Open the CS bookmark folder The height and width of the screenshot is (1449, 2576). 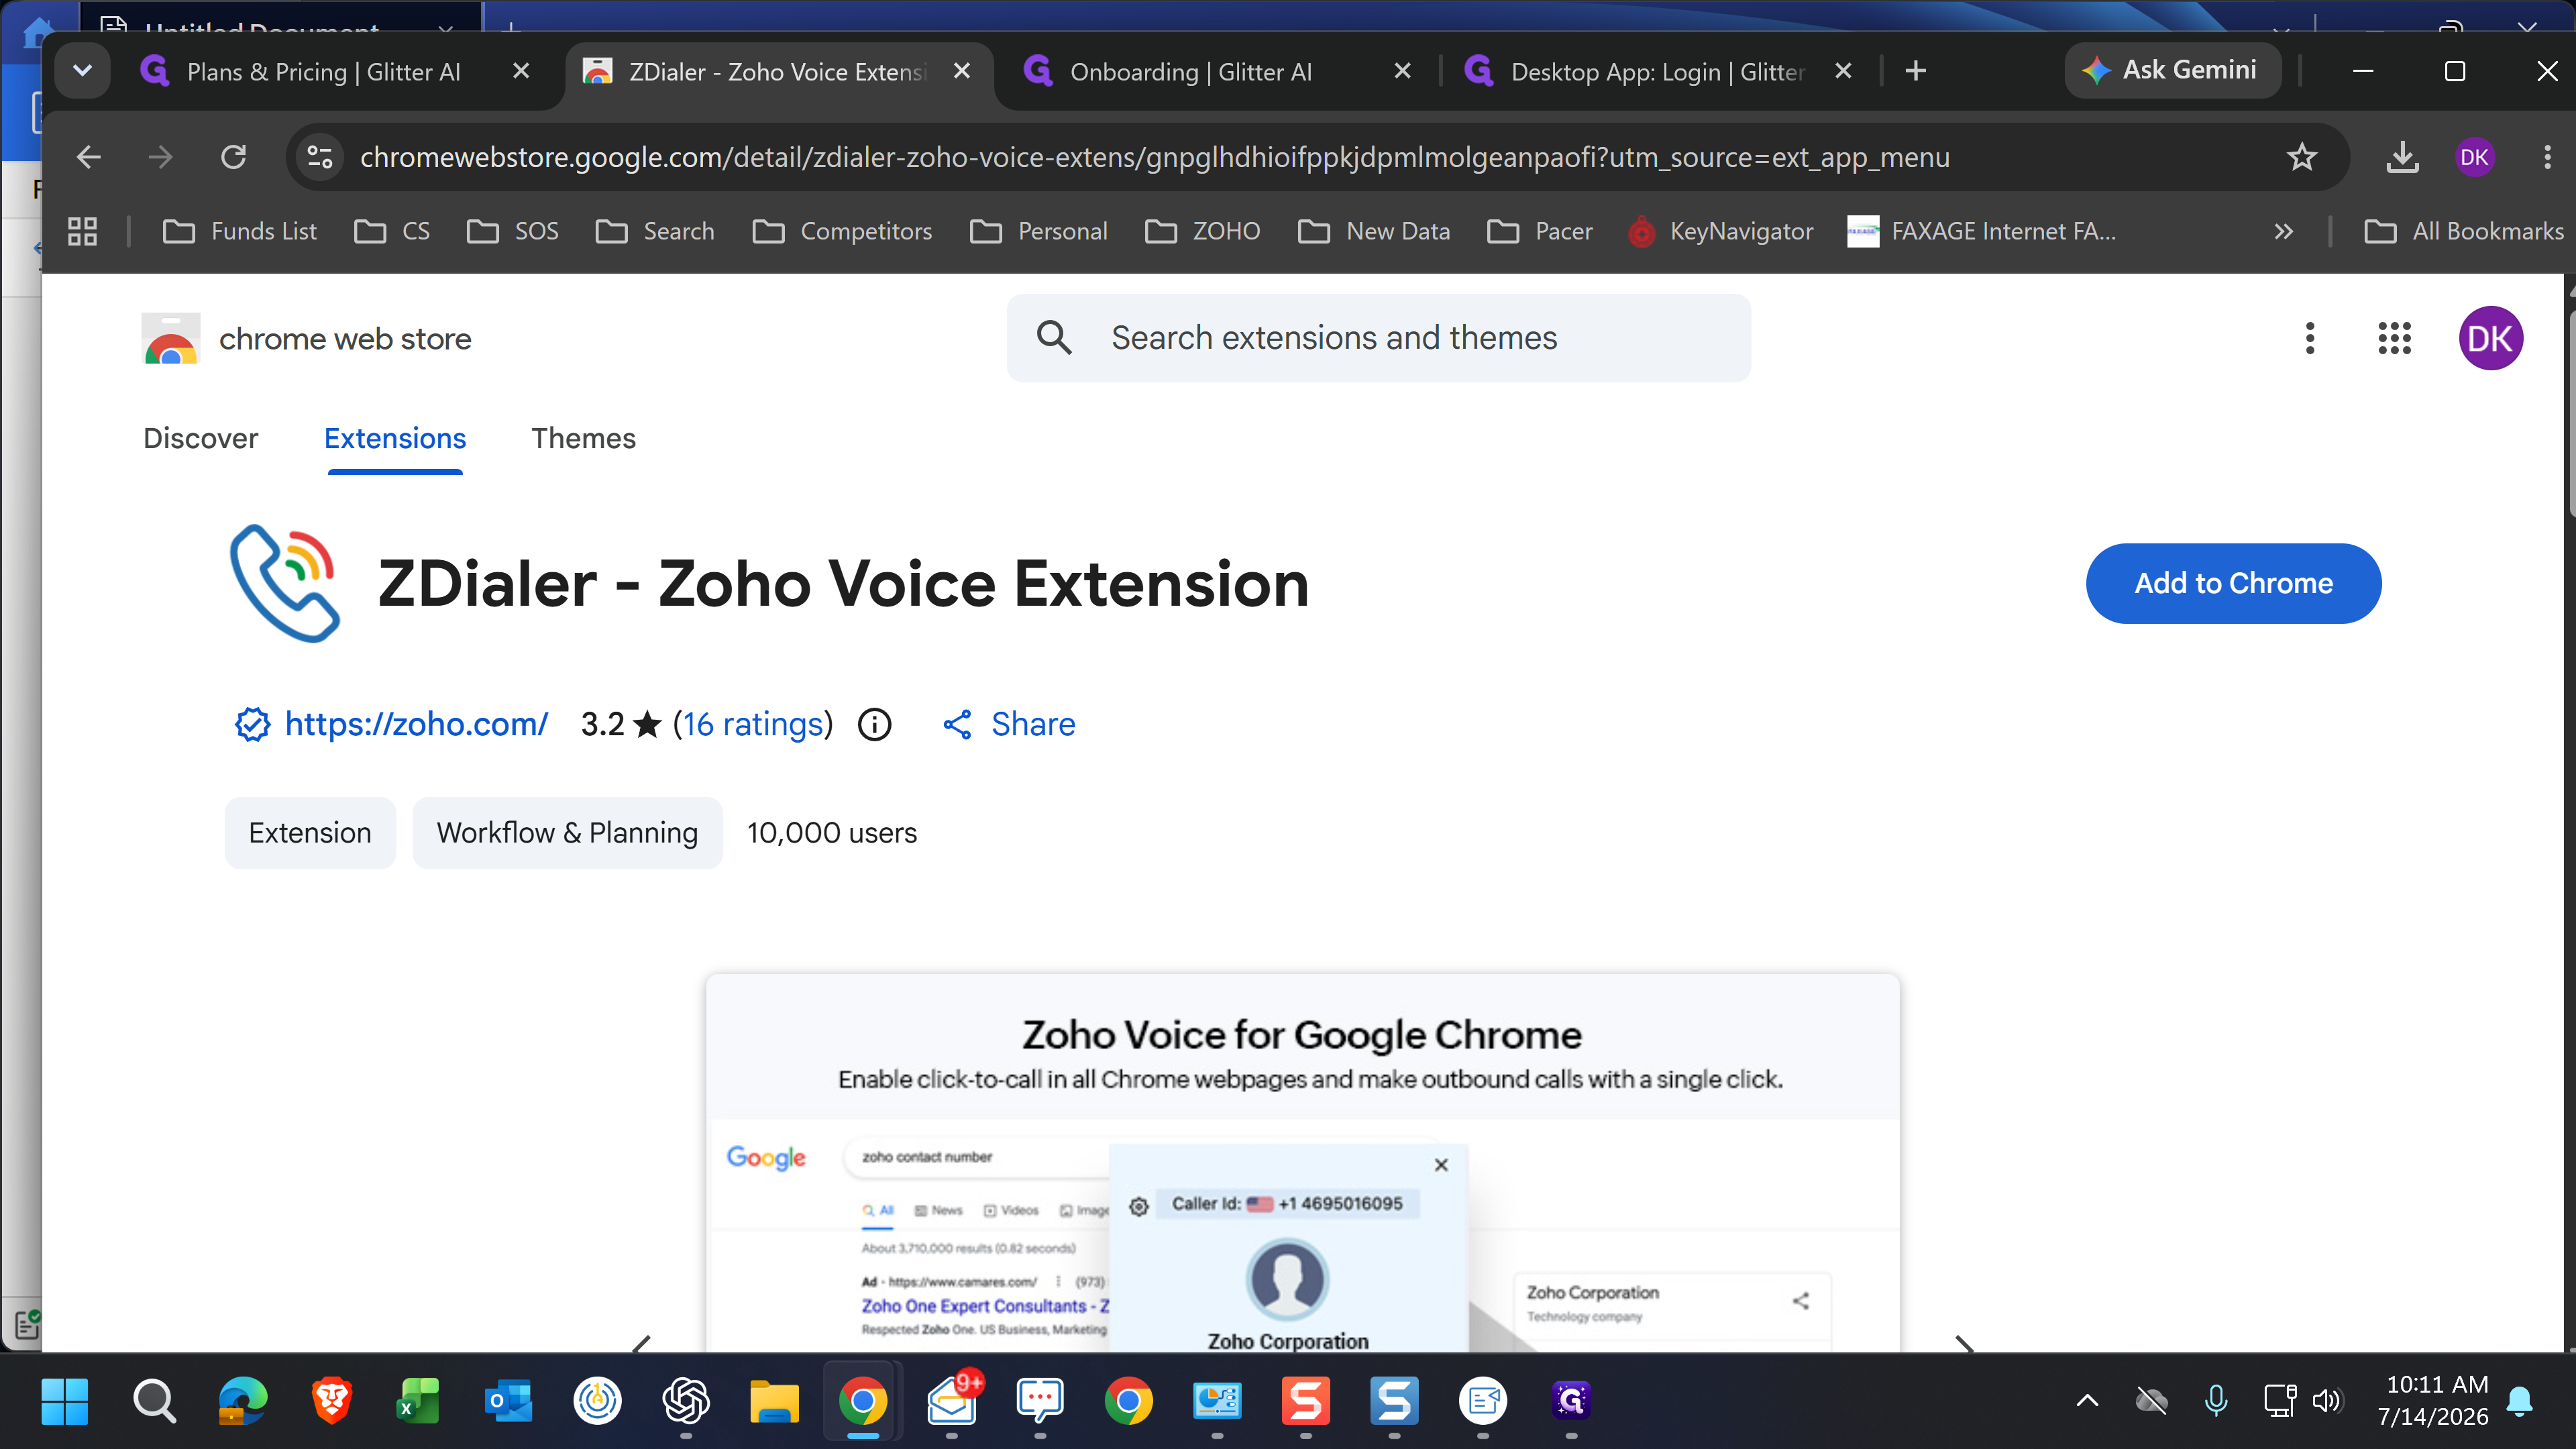(392, 231)
